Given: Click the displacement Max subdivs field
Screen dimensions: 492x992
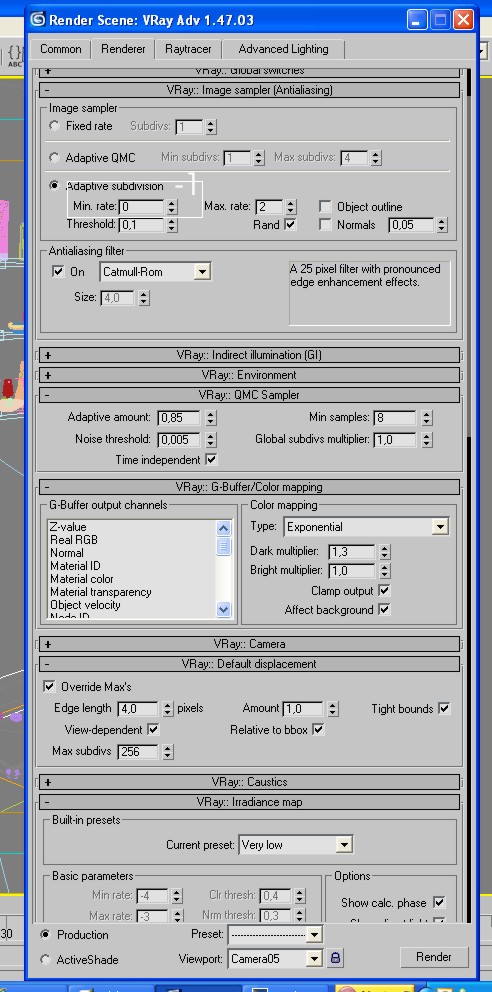Looking at the screenshot, I should [x=139, y=752].
